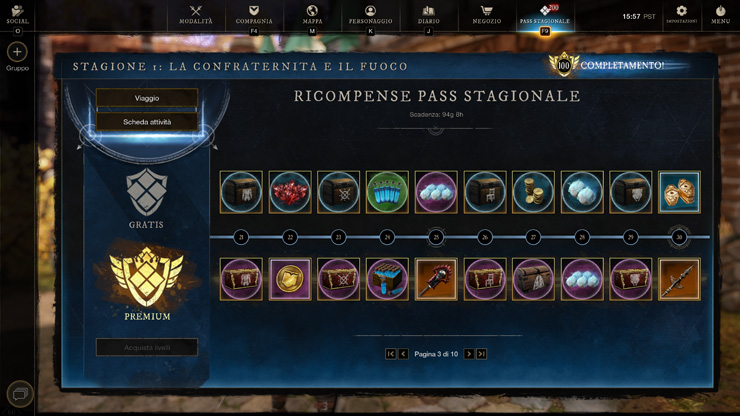Screen dimensions: 740x416
Task: Click the Viaggio button
Action: tap(147, 98)
